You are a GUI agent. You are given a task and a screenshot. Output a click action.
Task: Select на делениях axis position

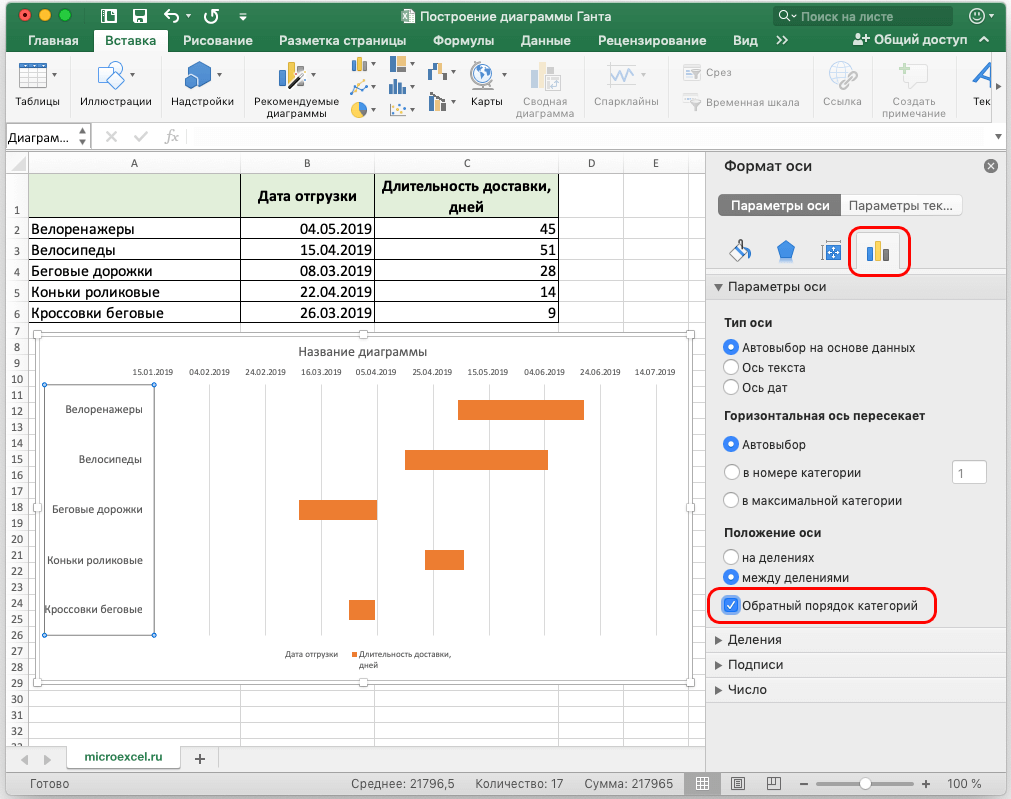coord(731,557)
